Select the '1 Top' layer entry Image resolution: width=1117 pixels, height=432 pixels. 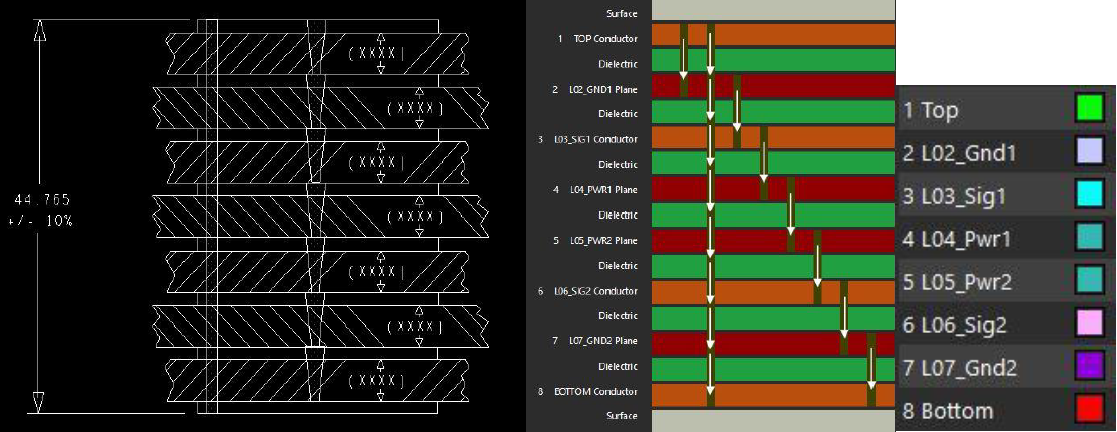pyautogui.click(x=930, y=110)
